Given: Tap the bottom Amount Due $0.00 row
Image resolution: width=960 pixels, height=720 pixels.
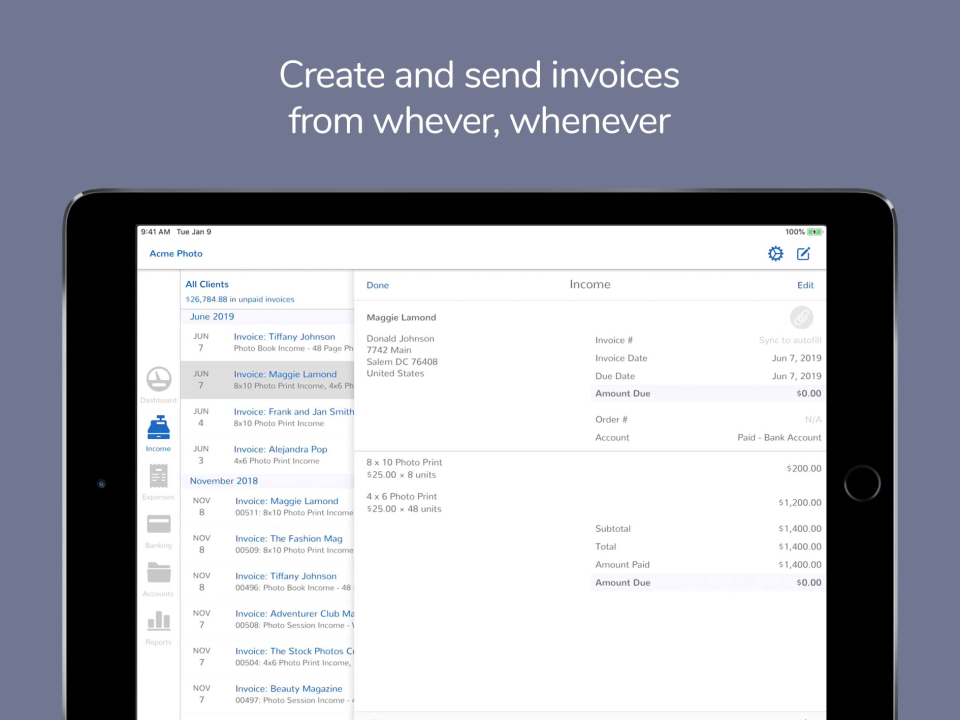Looking at the screenshot, I should point(708,582).
